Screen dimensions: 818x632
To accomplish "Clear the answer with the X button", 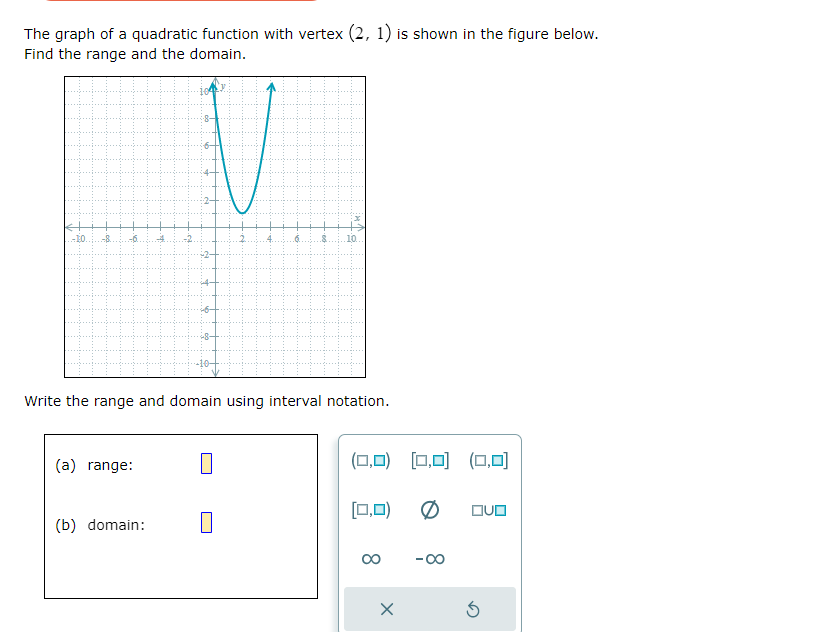I will 386,608.
